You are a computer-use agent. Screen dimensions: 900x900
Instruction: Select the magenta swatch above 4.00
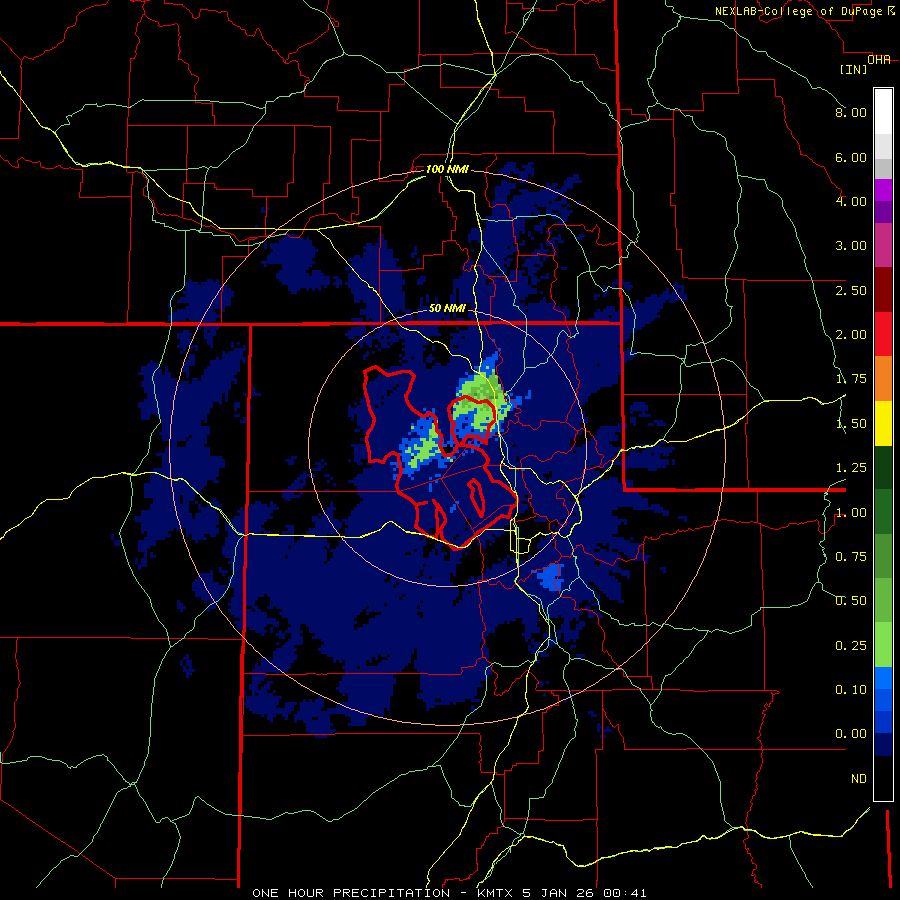click(883, 190)
